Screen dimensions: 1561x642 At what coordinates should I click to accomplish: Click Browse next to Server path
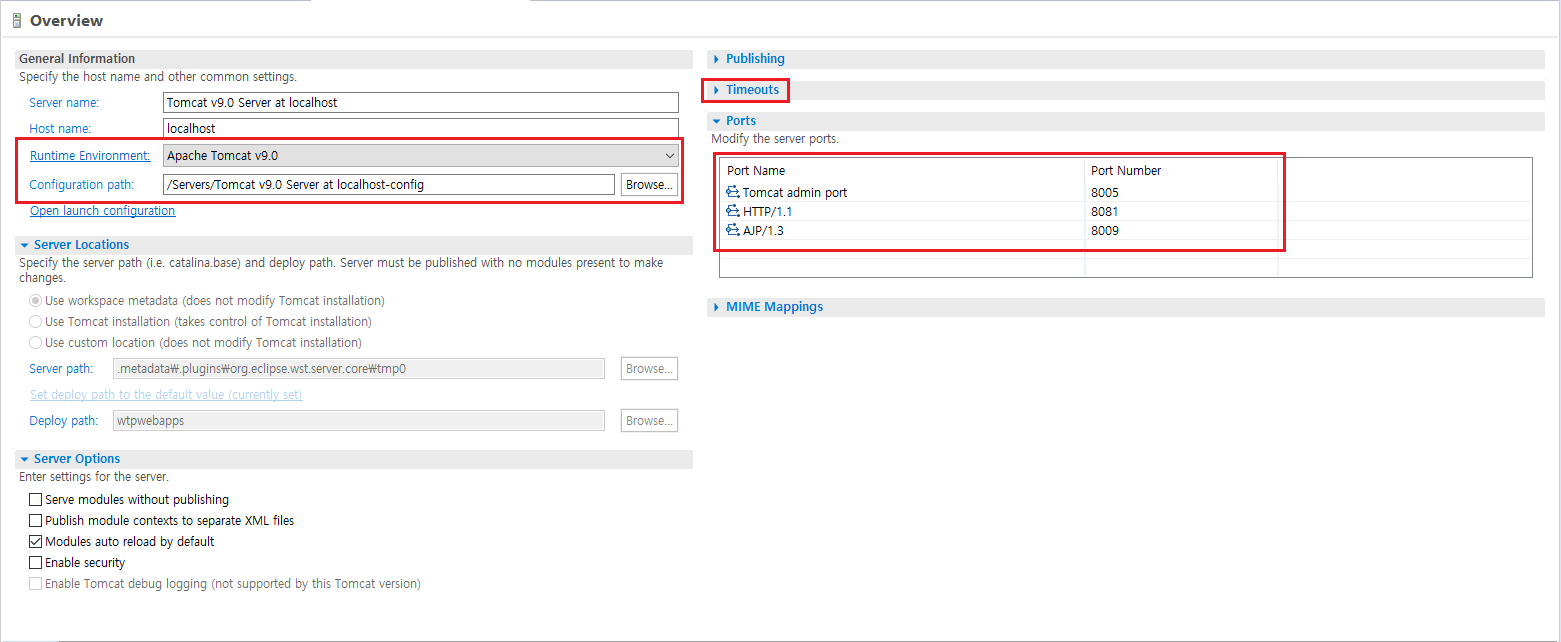point(649,368)
